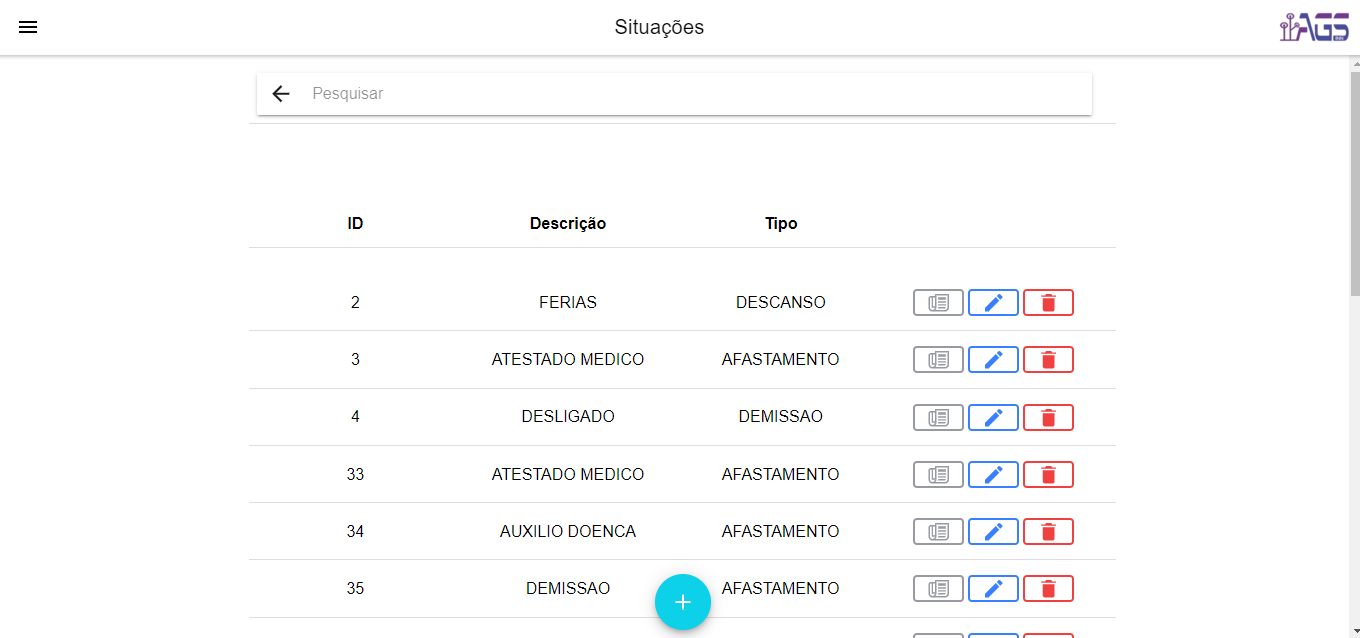Delete the FERIAS situation
Screen dimensions: 1360x638
(x=1048, y=302)
